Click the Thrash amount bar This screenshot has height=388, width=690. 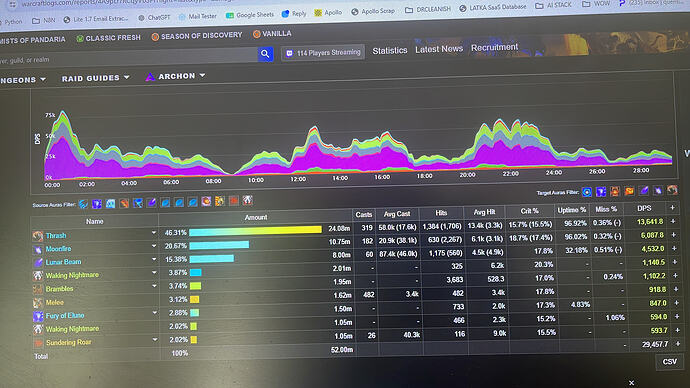pyautogui.click(x=256, y=230)
